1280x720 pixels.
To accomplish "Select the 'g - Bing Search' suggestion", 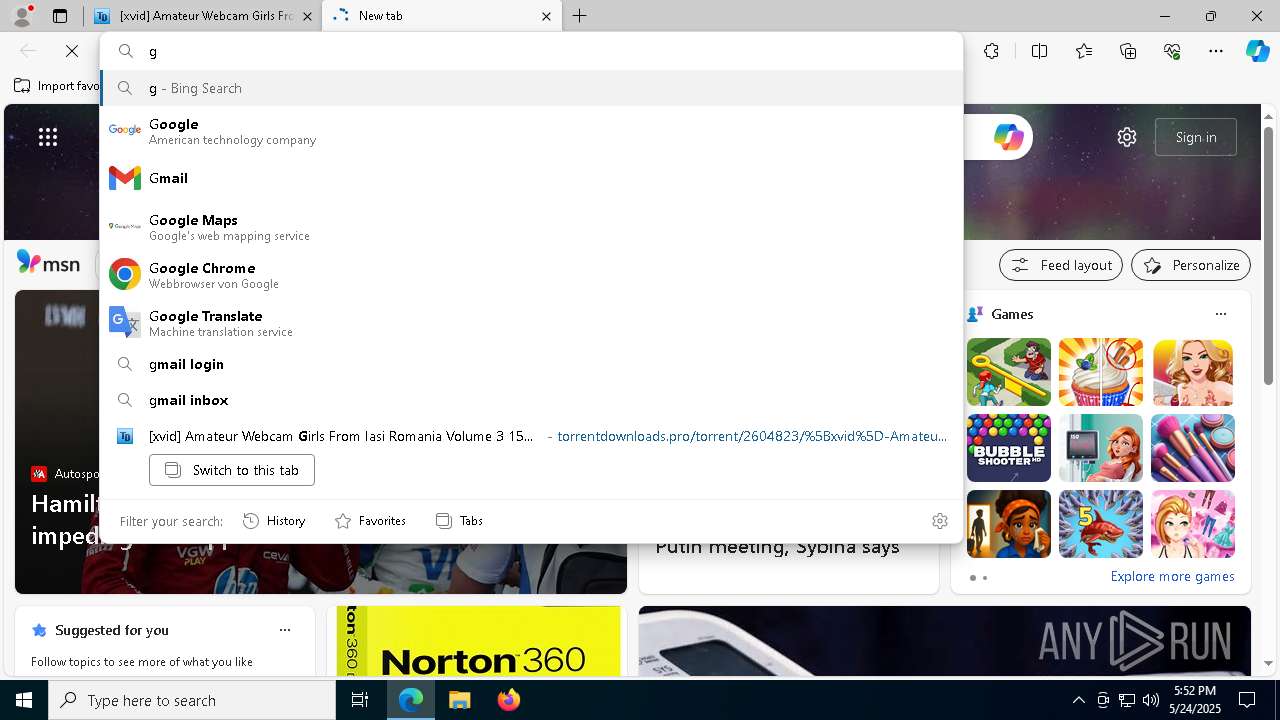I will pyautogui.click(x=531, y=88).
